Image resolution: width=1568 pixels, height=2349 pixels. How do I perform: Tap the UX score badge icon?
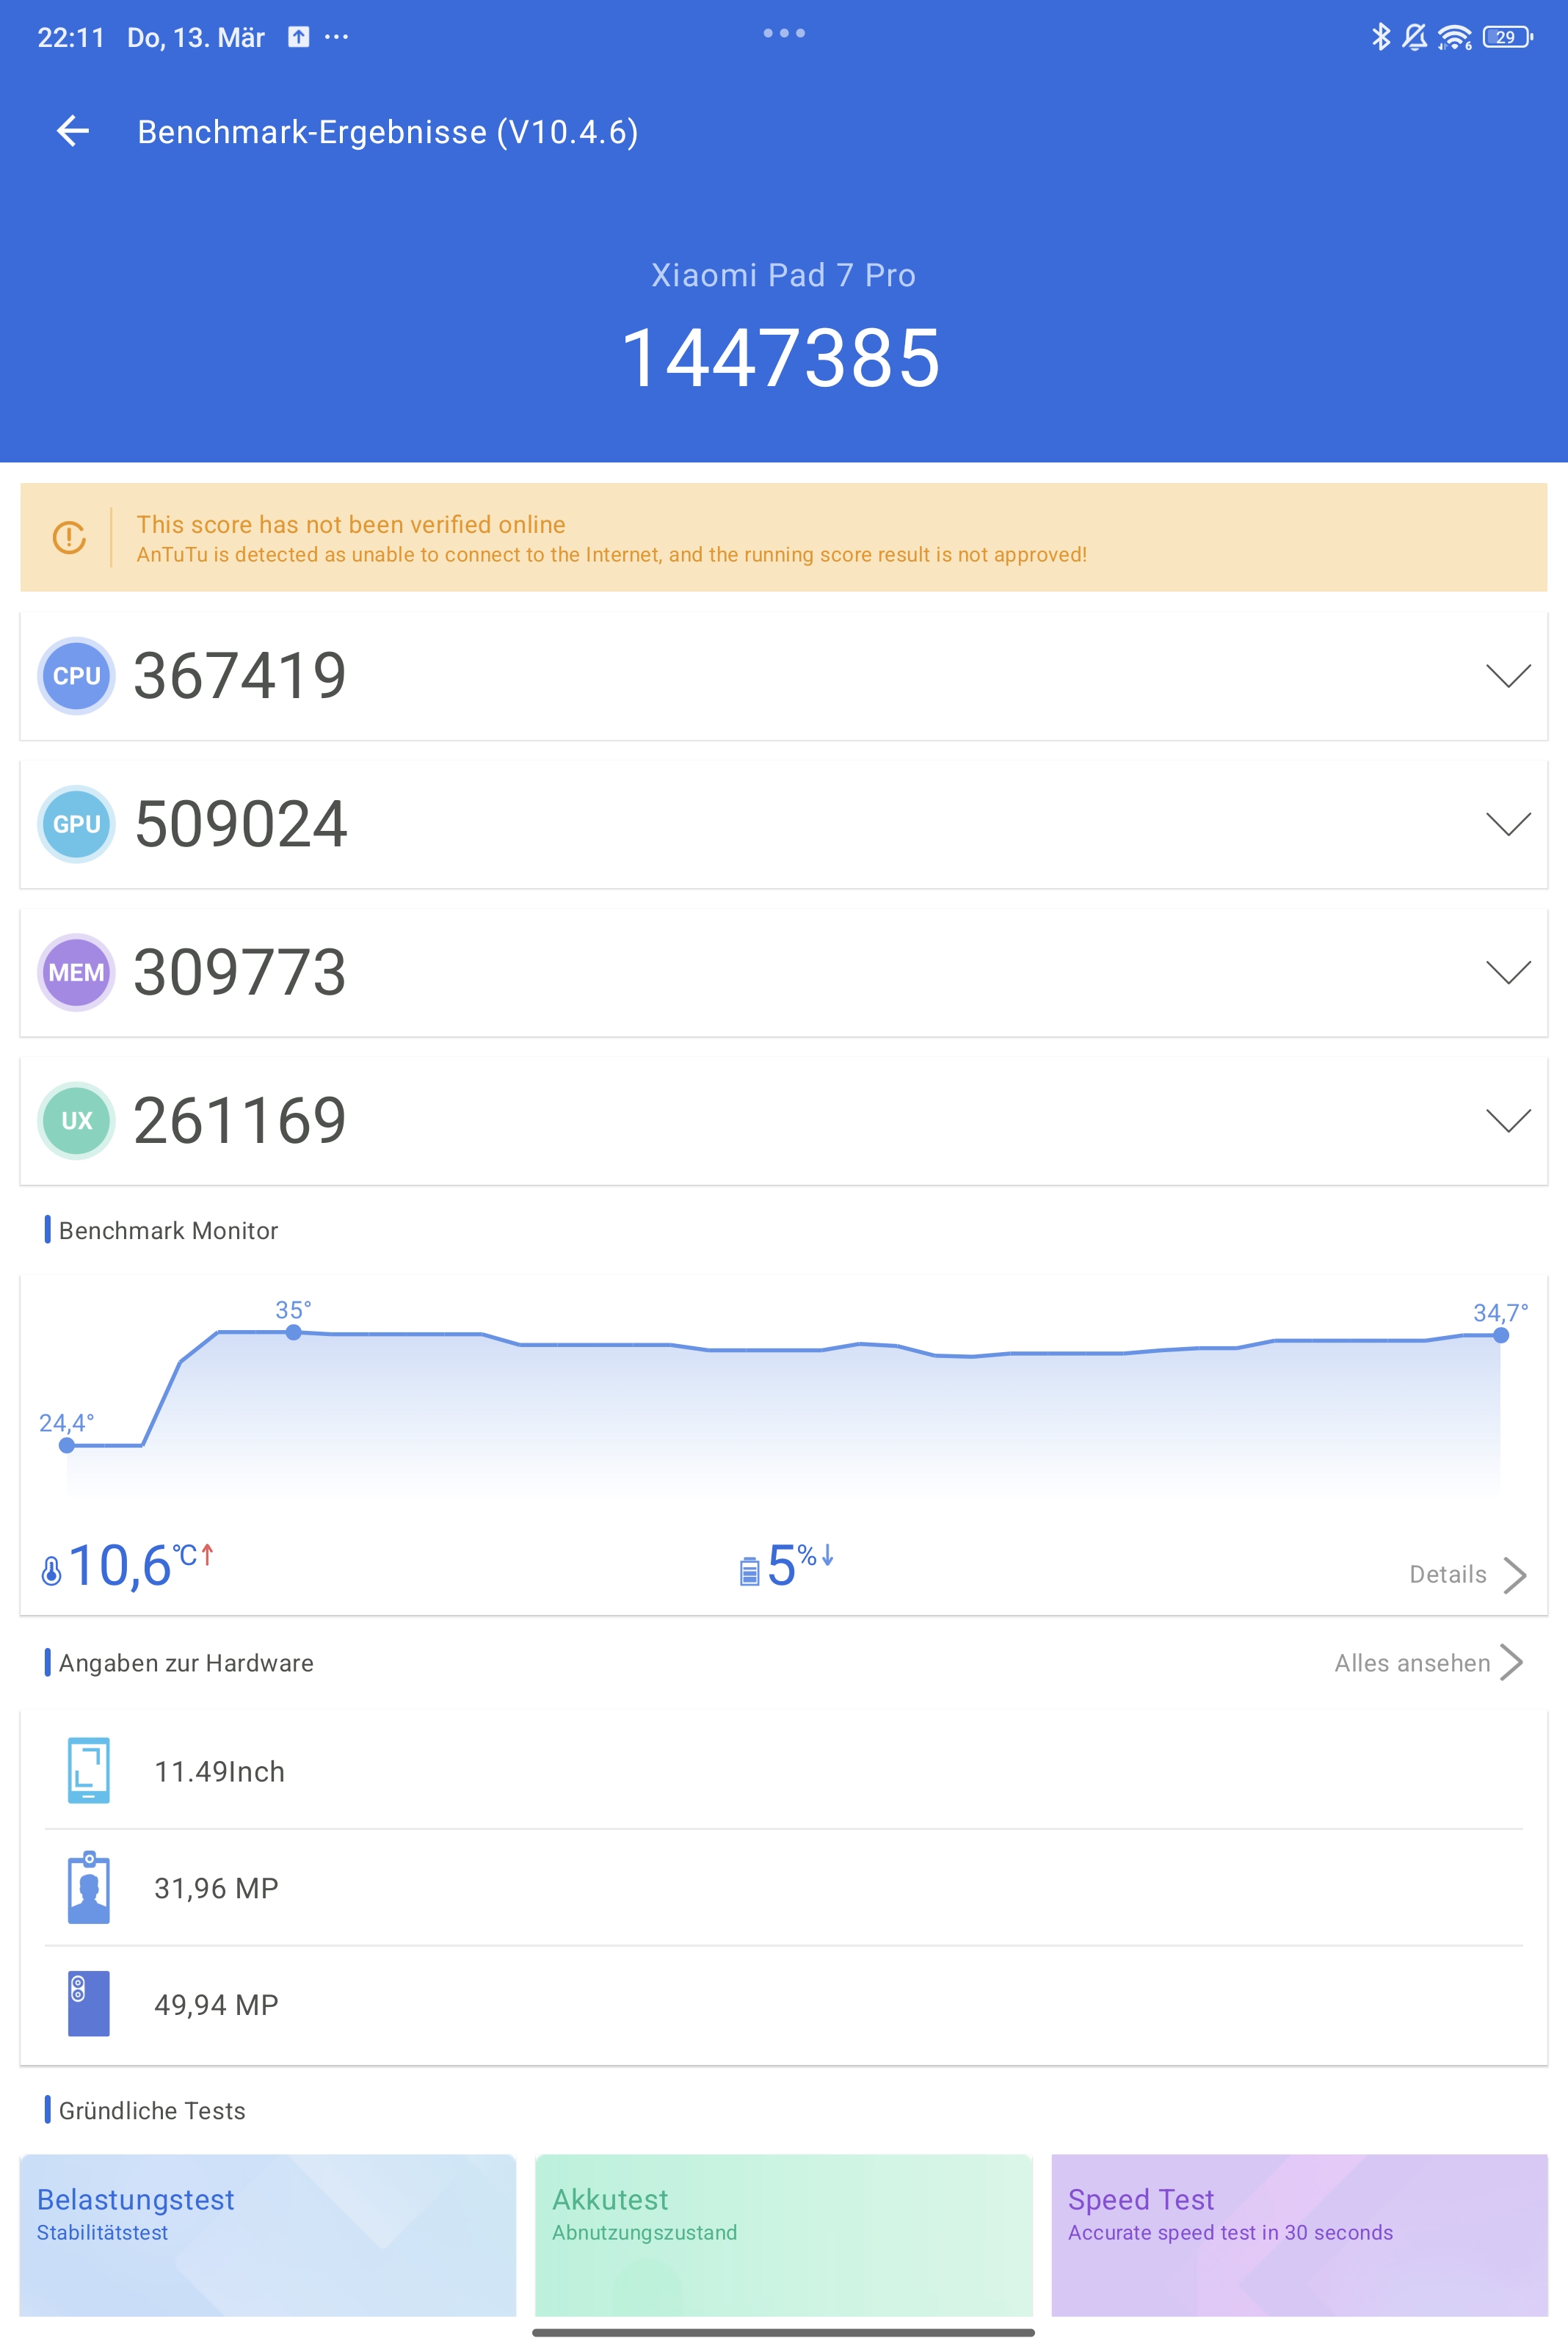pyautogui.click(x=76, y=1121)
